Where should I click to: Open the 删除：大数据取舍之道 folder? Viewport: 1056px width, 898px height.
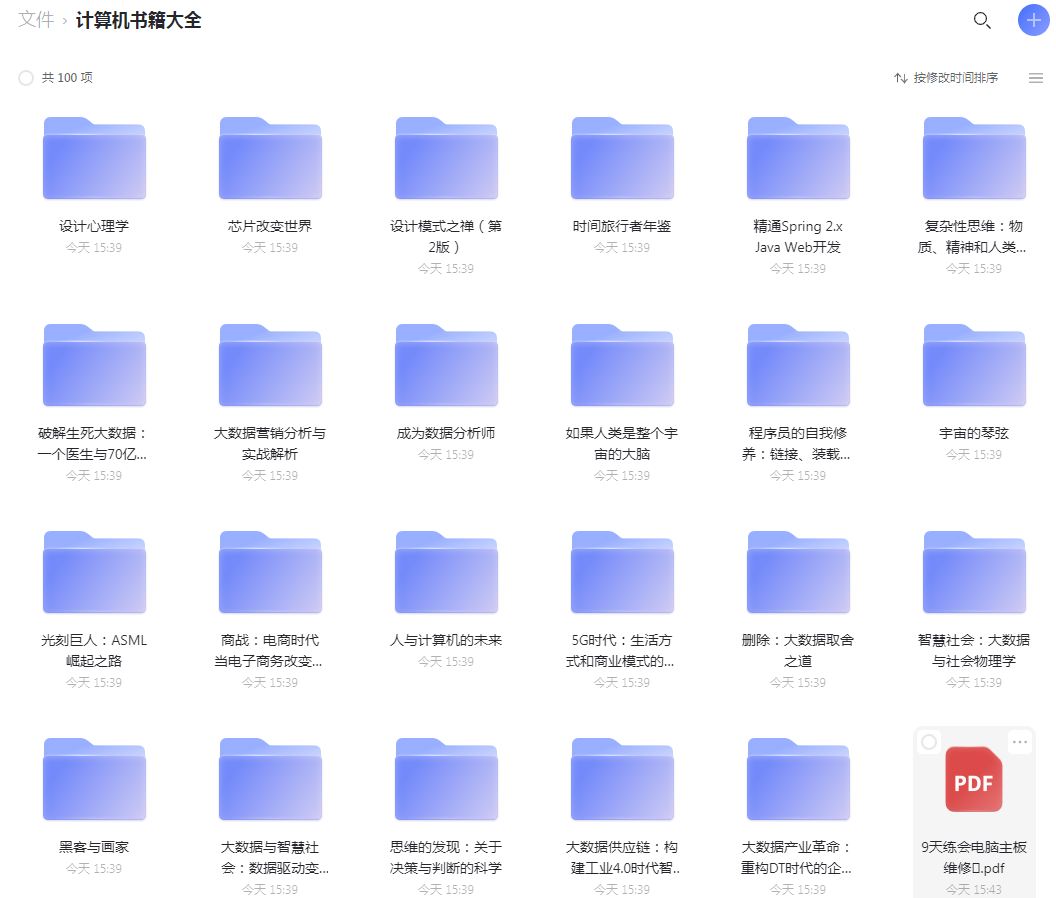tap(798, 573)
